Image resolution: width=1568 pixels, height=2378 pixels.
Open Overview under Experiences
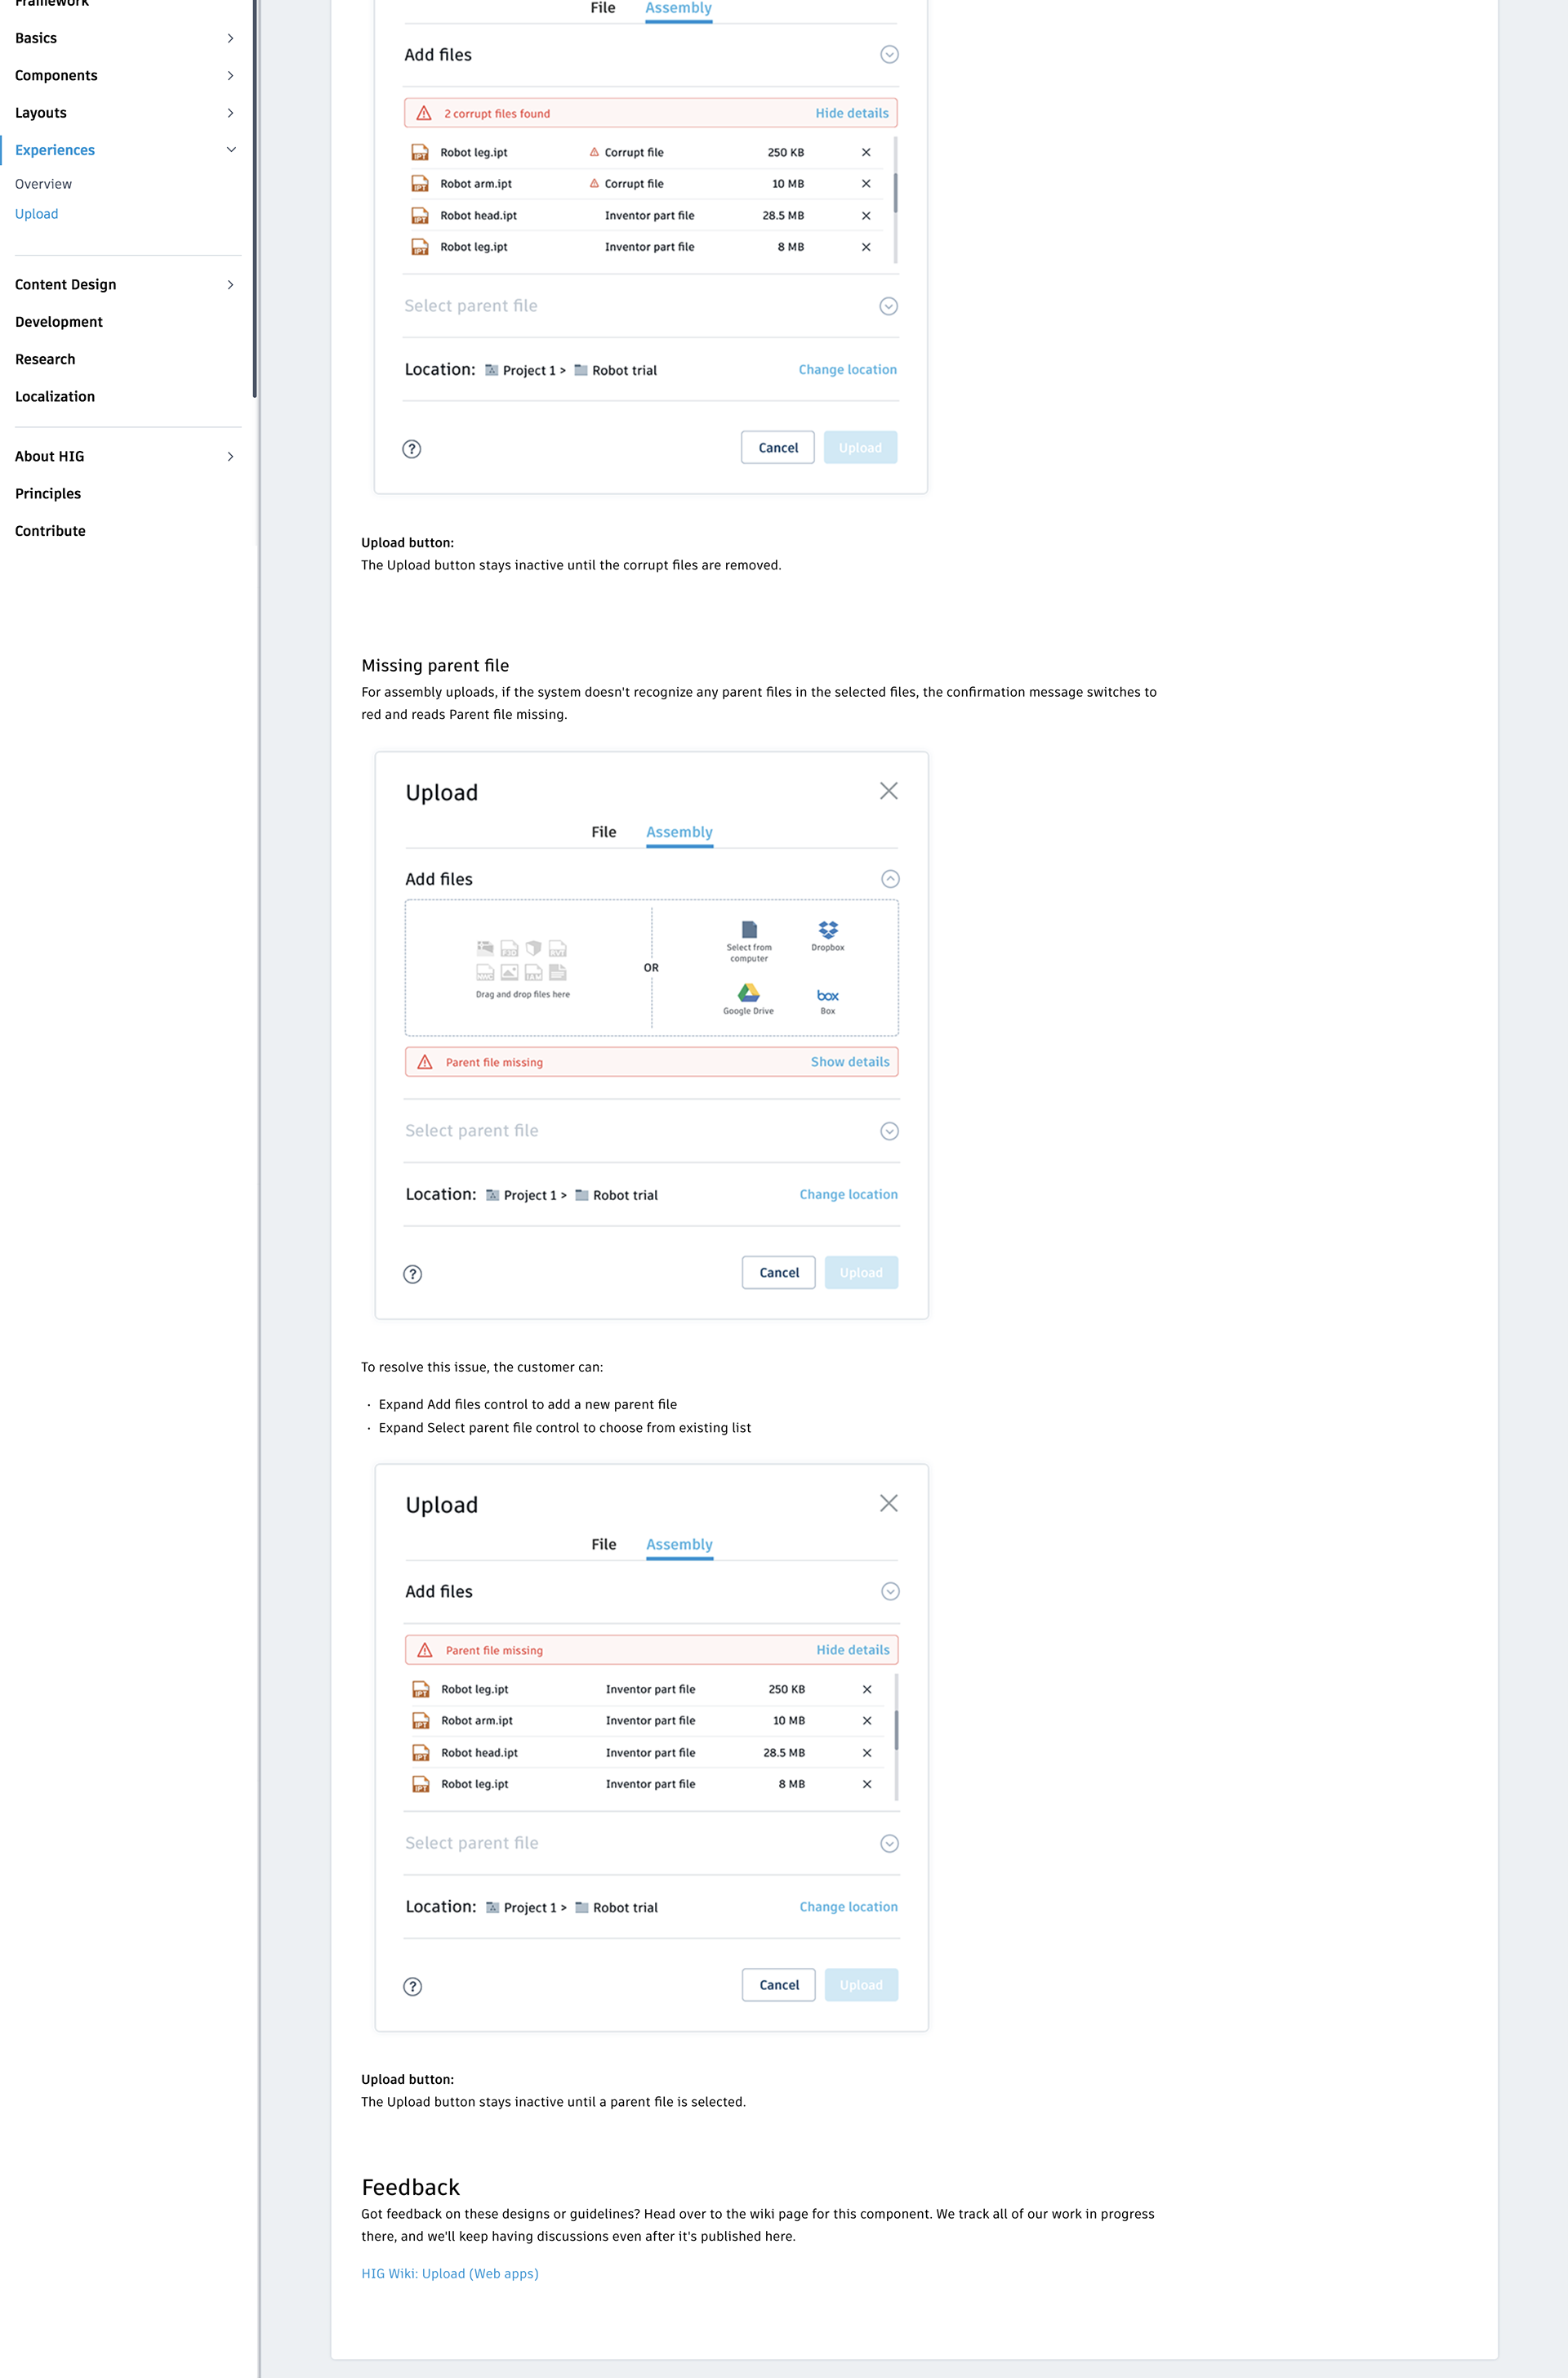(x=43, y=184)
